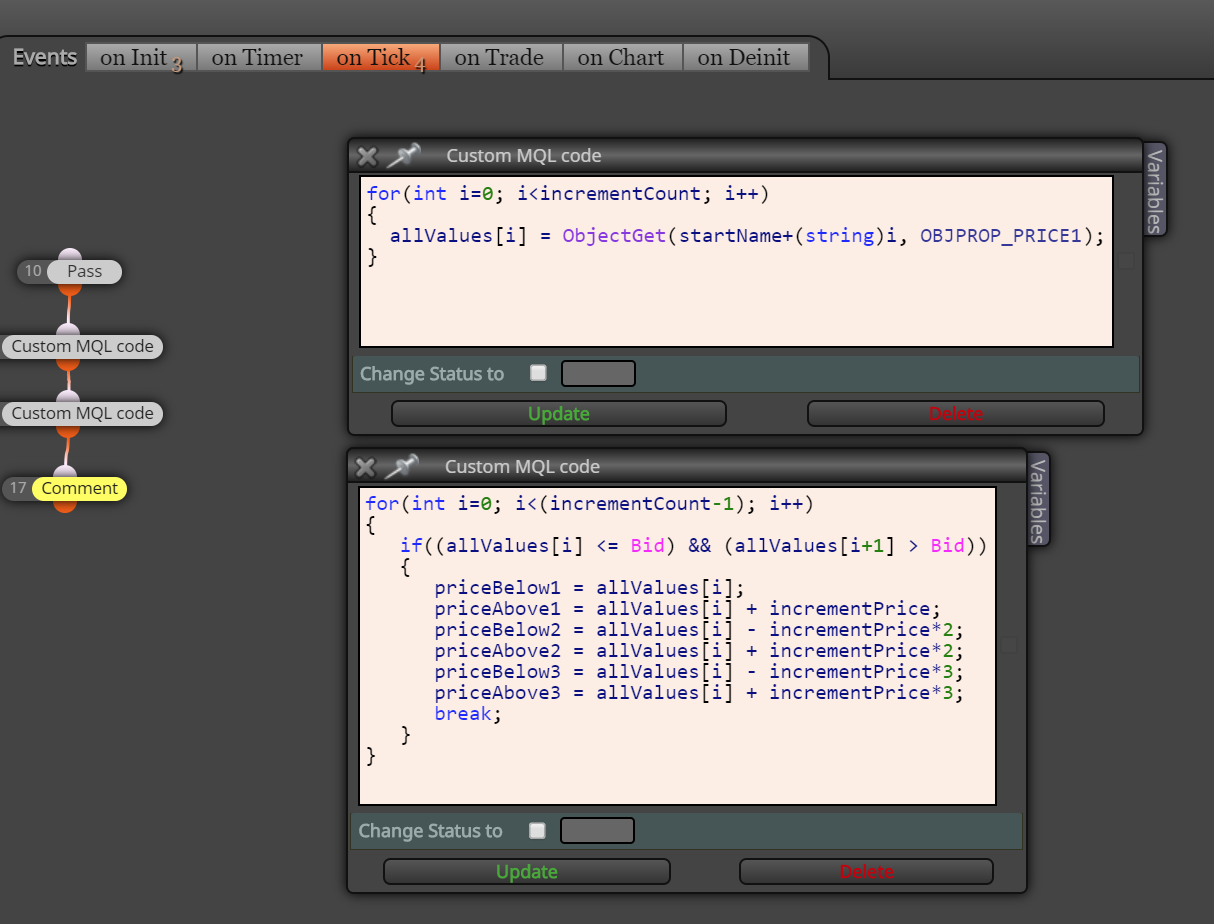Viewport: 1214px width, 924px height.
Task: Switch to the on Timer events tab
Action: click(259, 58)
